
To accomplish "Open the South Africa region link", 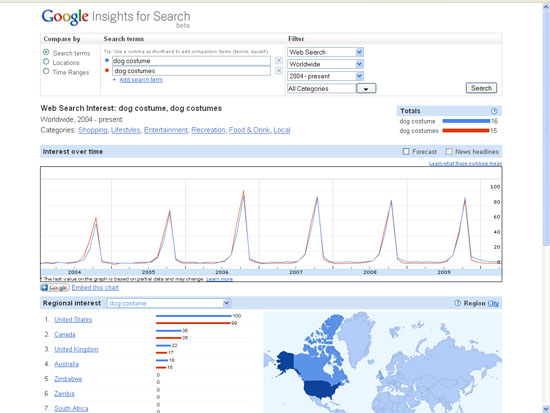I will pos(71,408).
